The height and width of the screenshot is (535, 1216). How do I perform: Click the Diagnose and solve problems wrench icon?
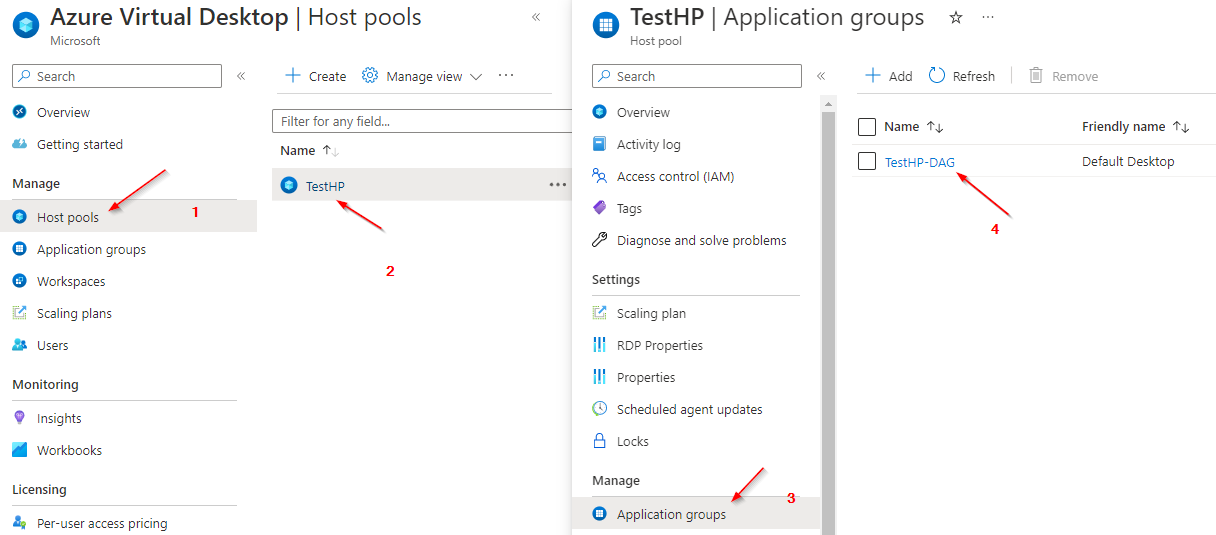pyautogui.click(x=600, y=240)
